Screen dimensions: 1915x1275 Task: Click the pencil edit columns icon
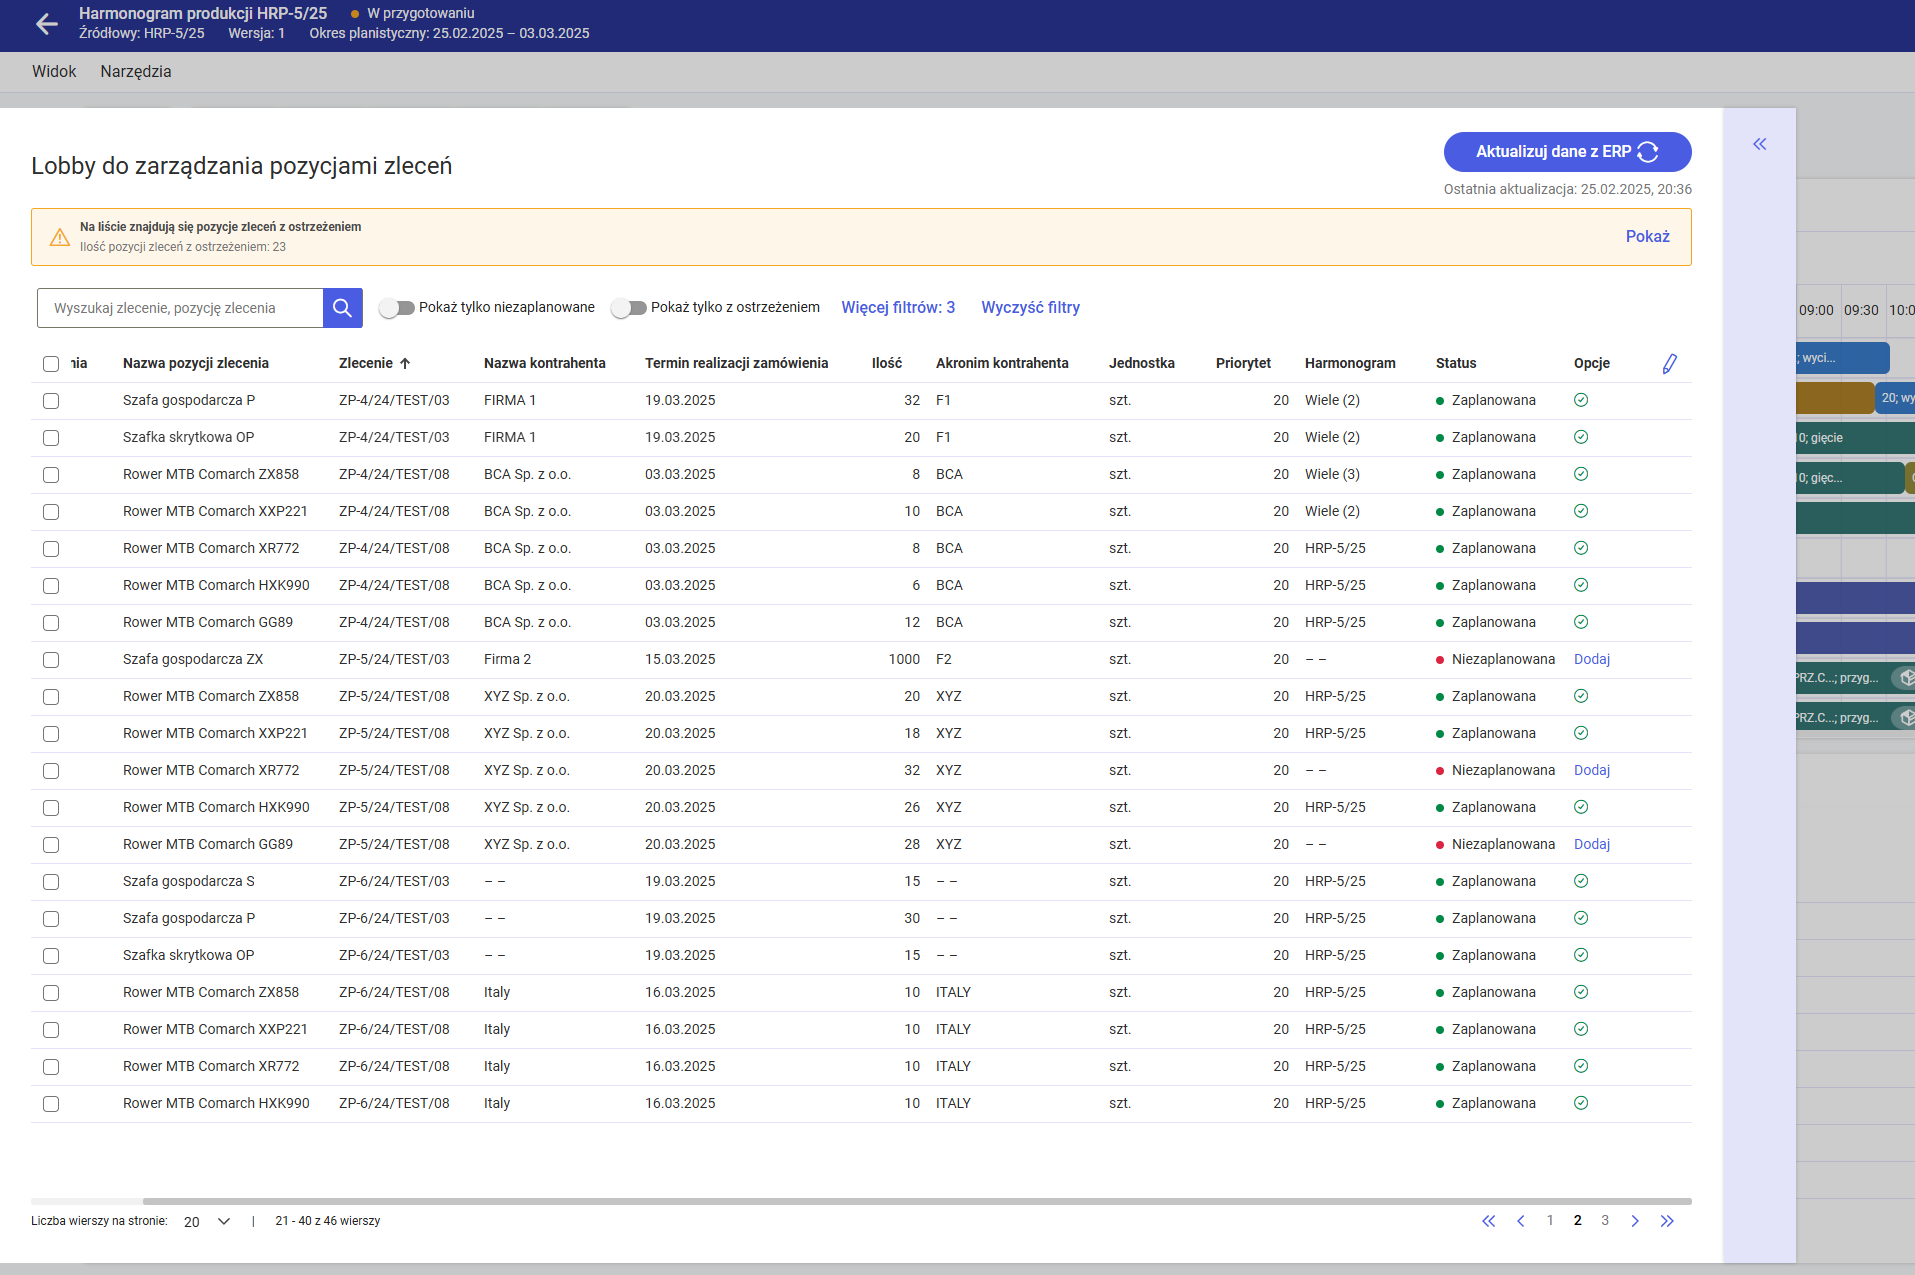point(1669,364)
